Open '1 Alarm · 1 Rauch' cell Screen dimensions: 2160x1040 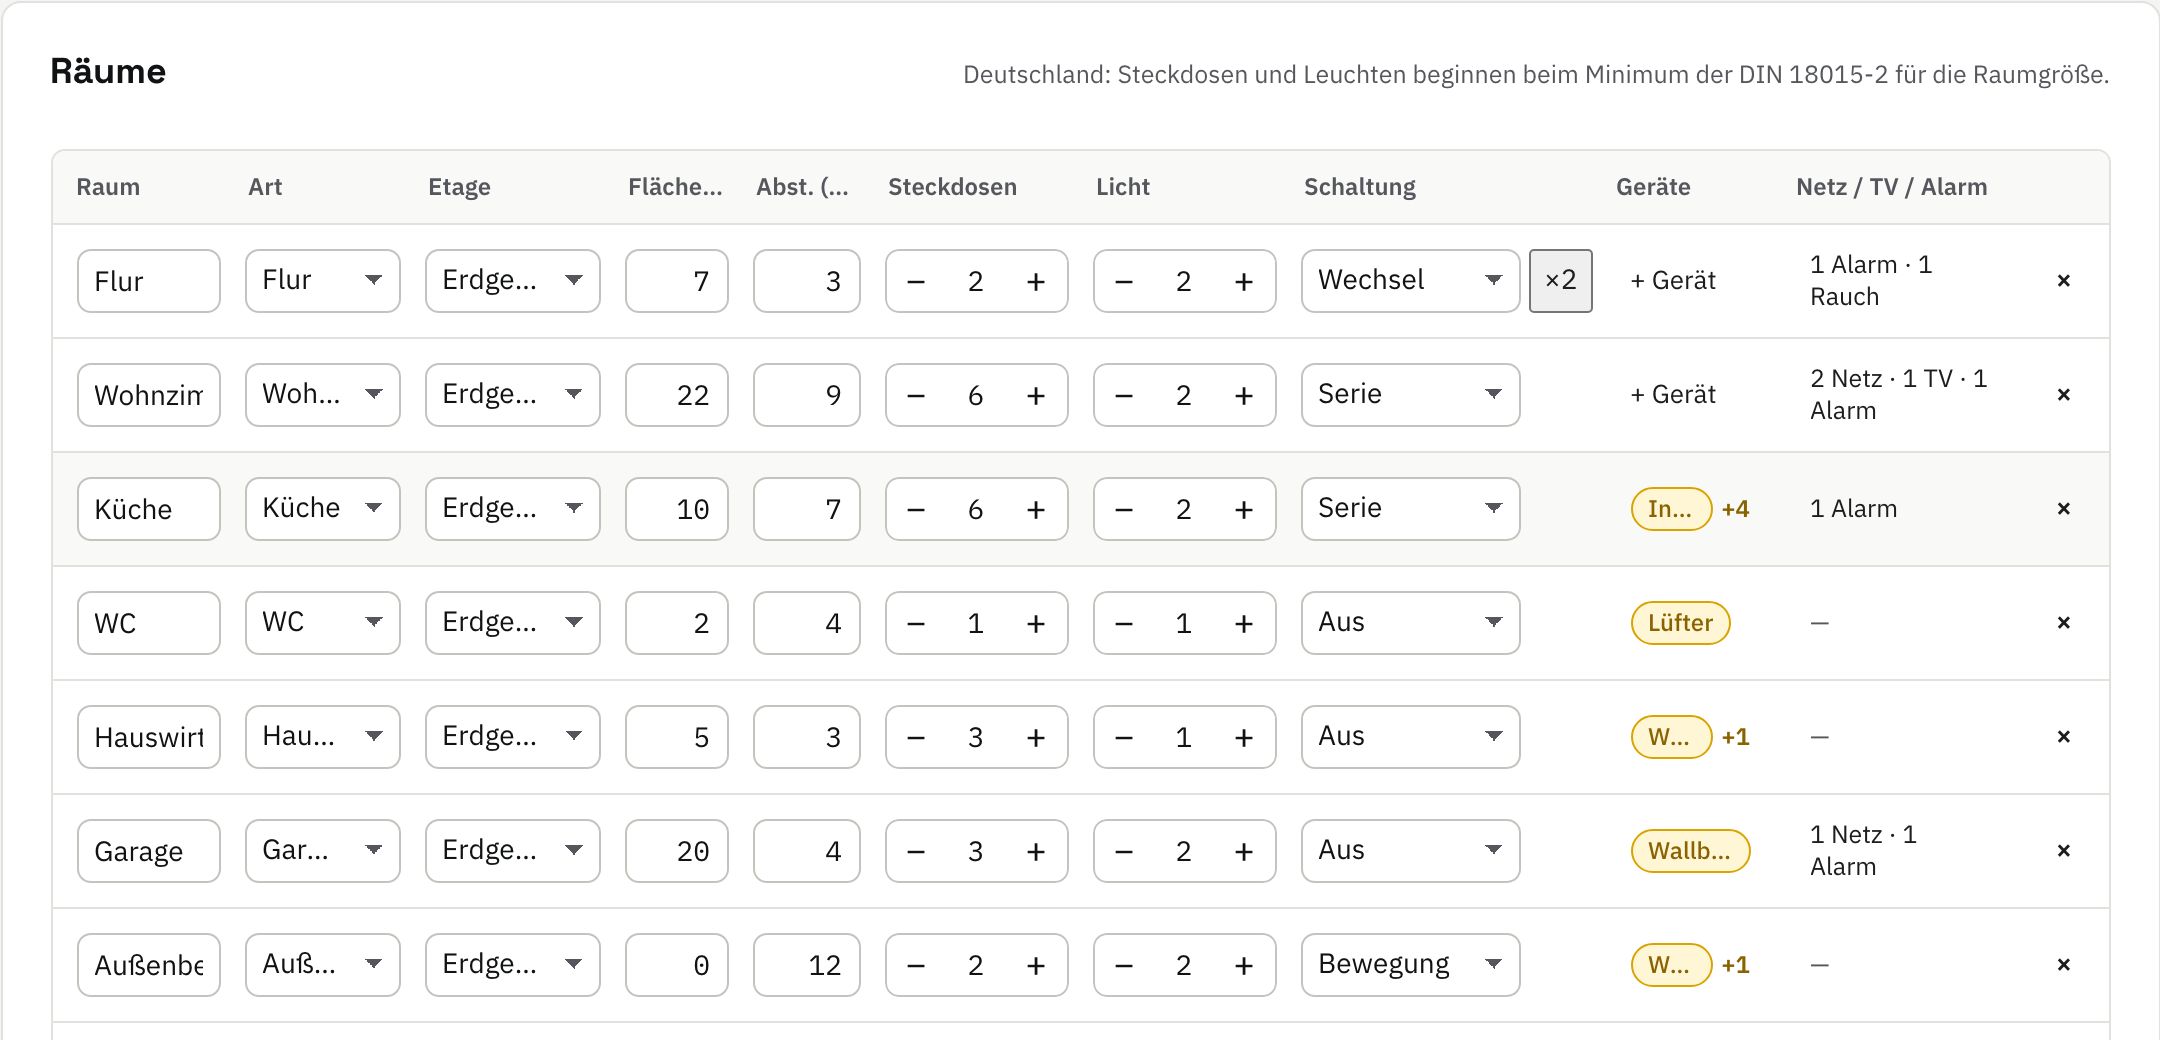1871,281
